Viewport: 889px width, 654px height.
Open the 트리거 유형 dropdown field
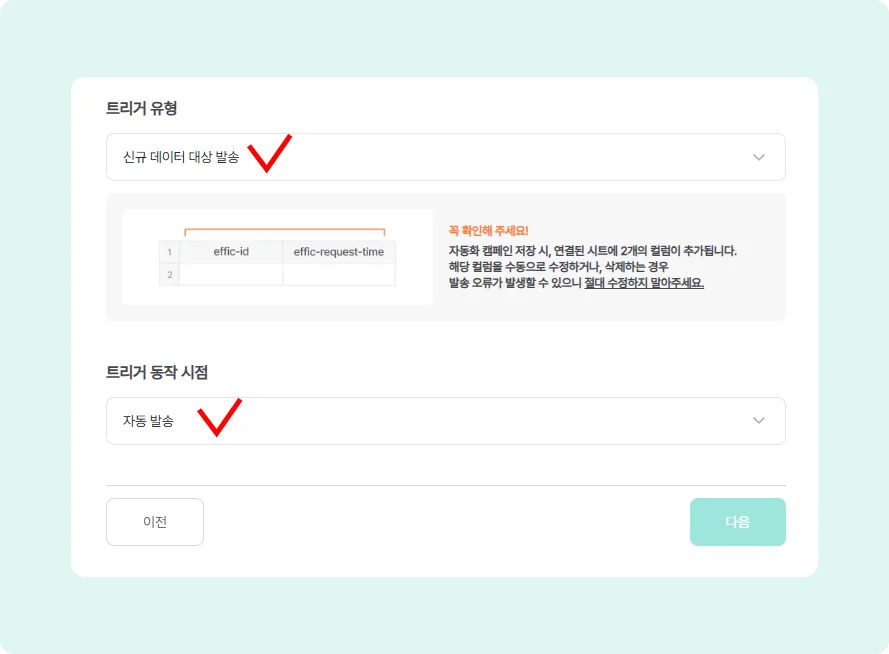(445, 157)
